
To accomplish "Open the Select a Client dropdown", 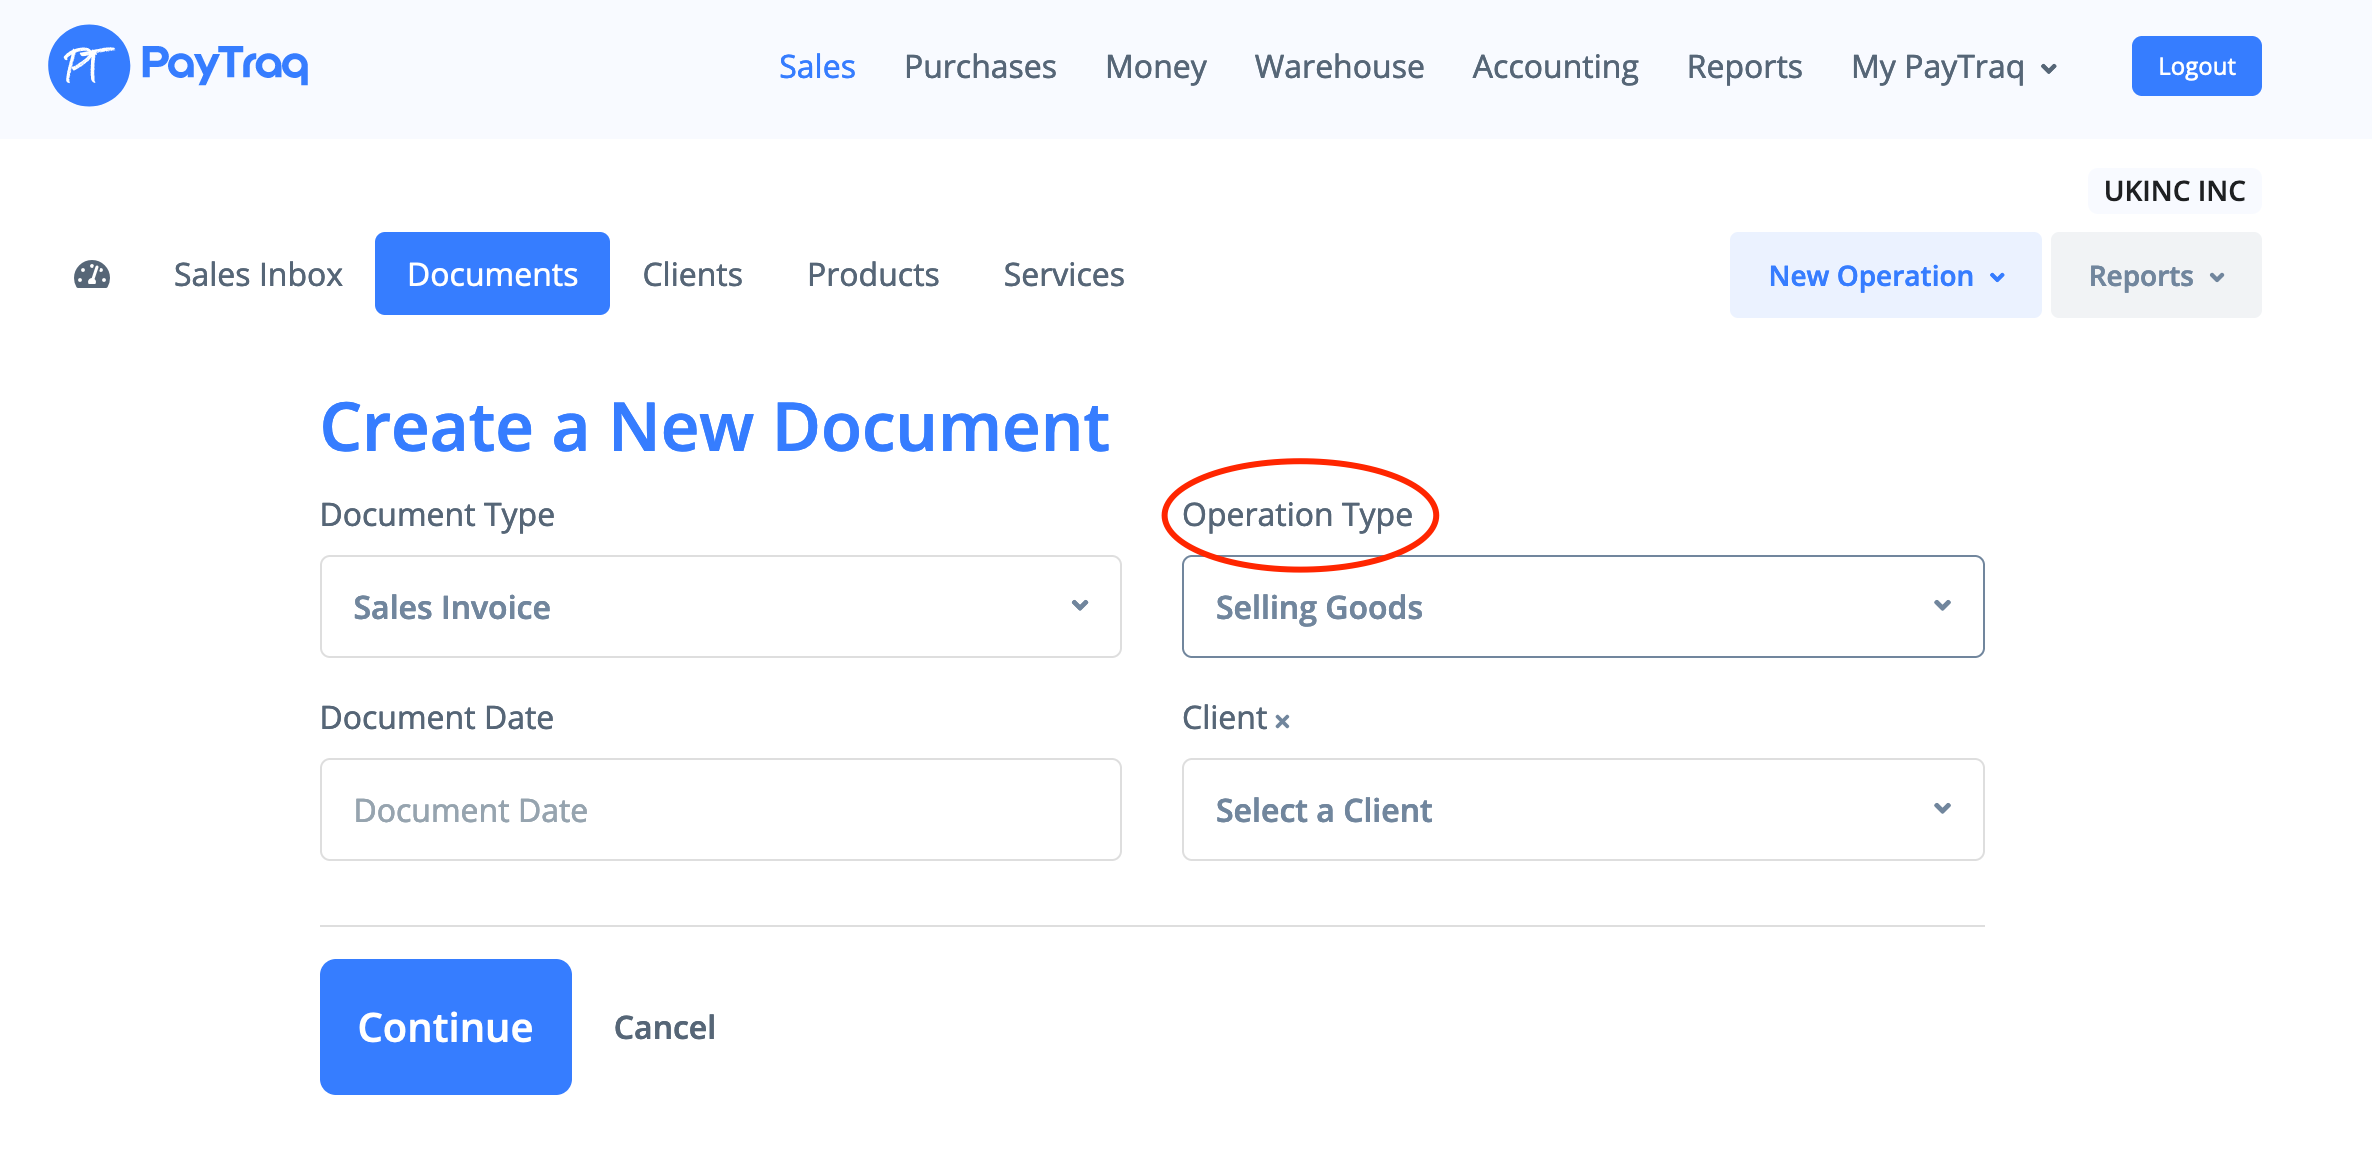I will click(x=1582, y=810).
